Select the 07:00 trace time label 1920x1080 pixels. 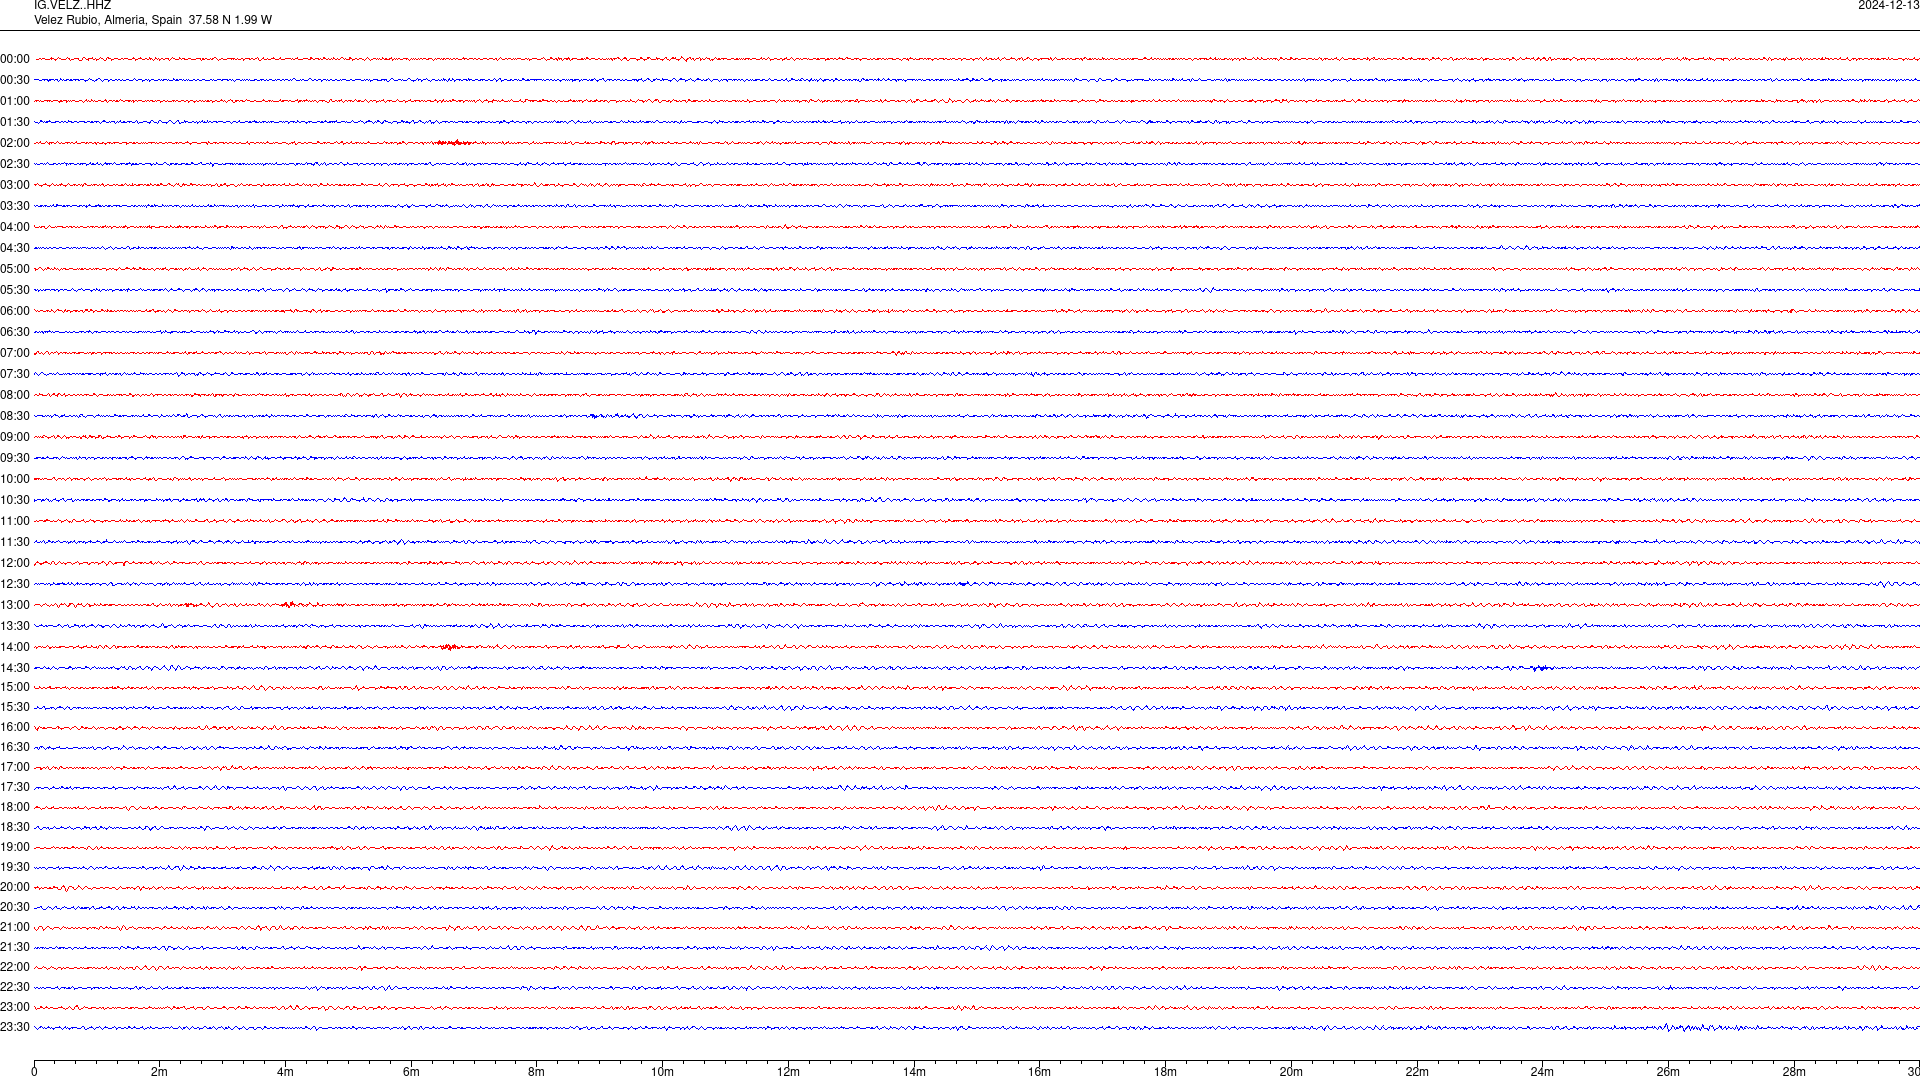(x=15, y=353)
